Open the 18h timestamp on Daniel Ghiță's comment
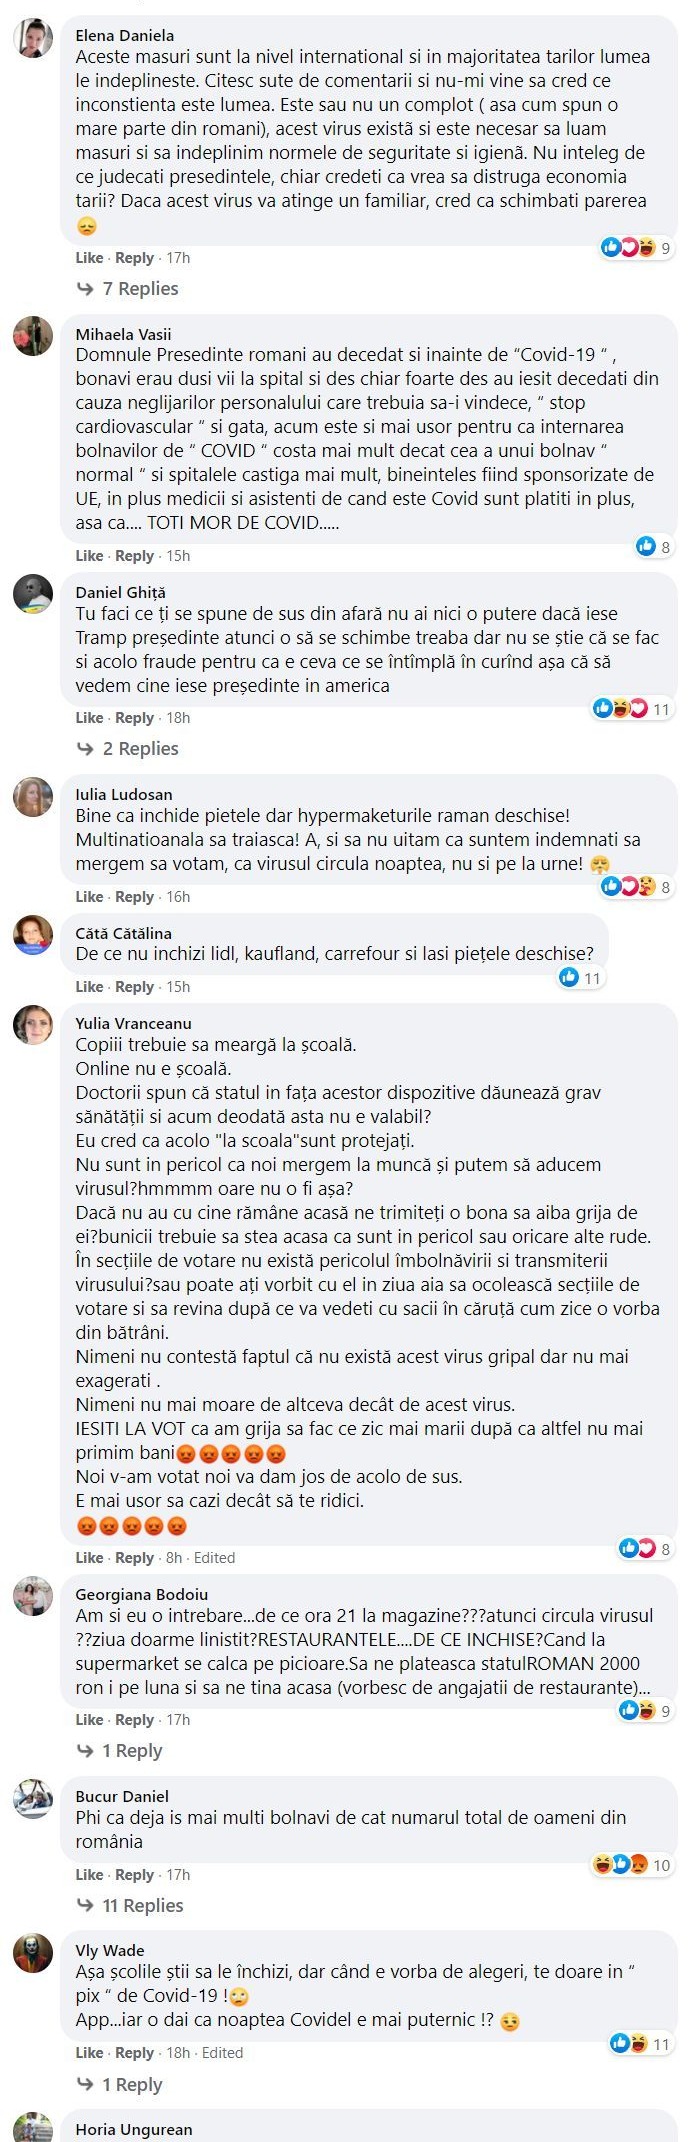This screenshot has width=699, height=2142. point(178,718)
